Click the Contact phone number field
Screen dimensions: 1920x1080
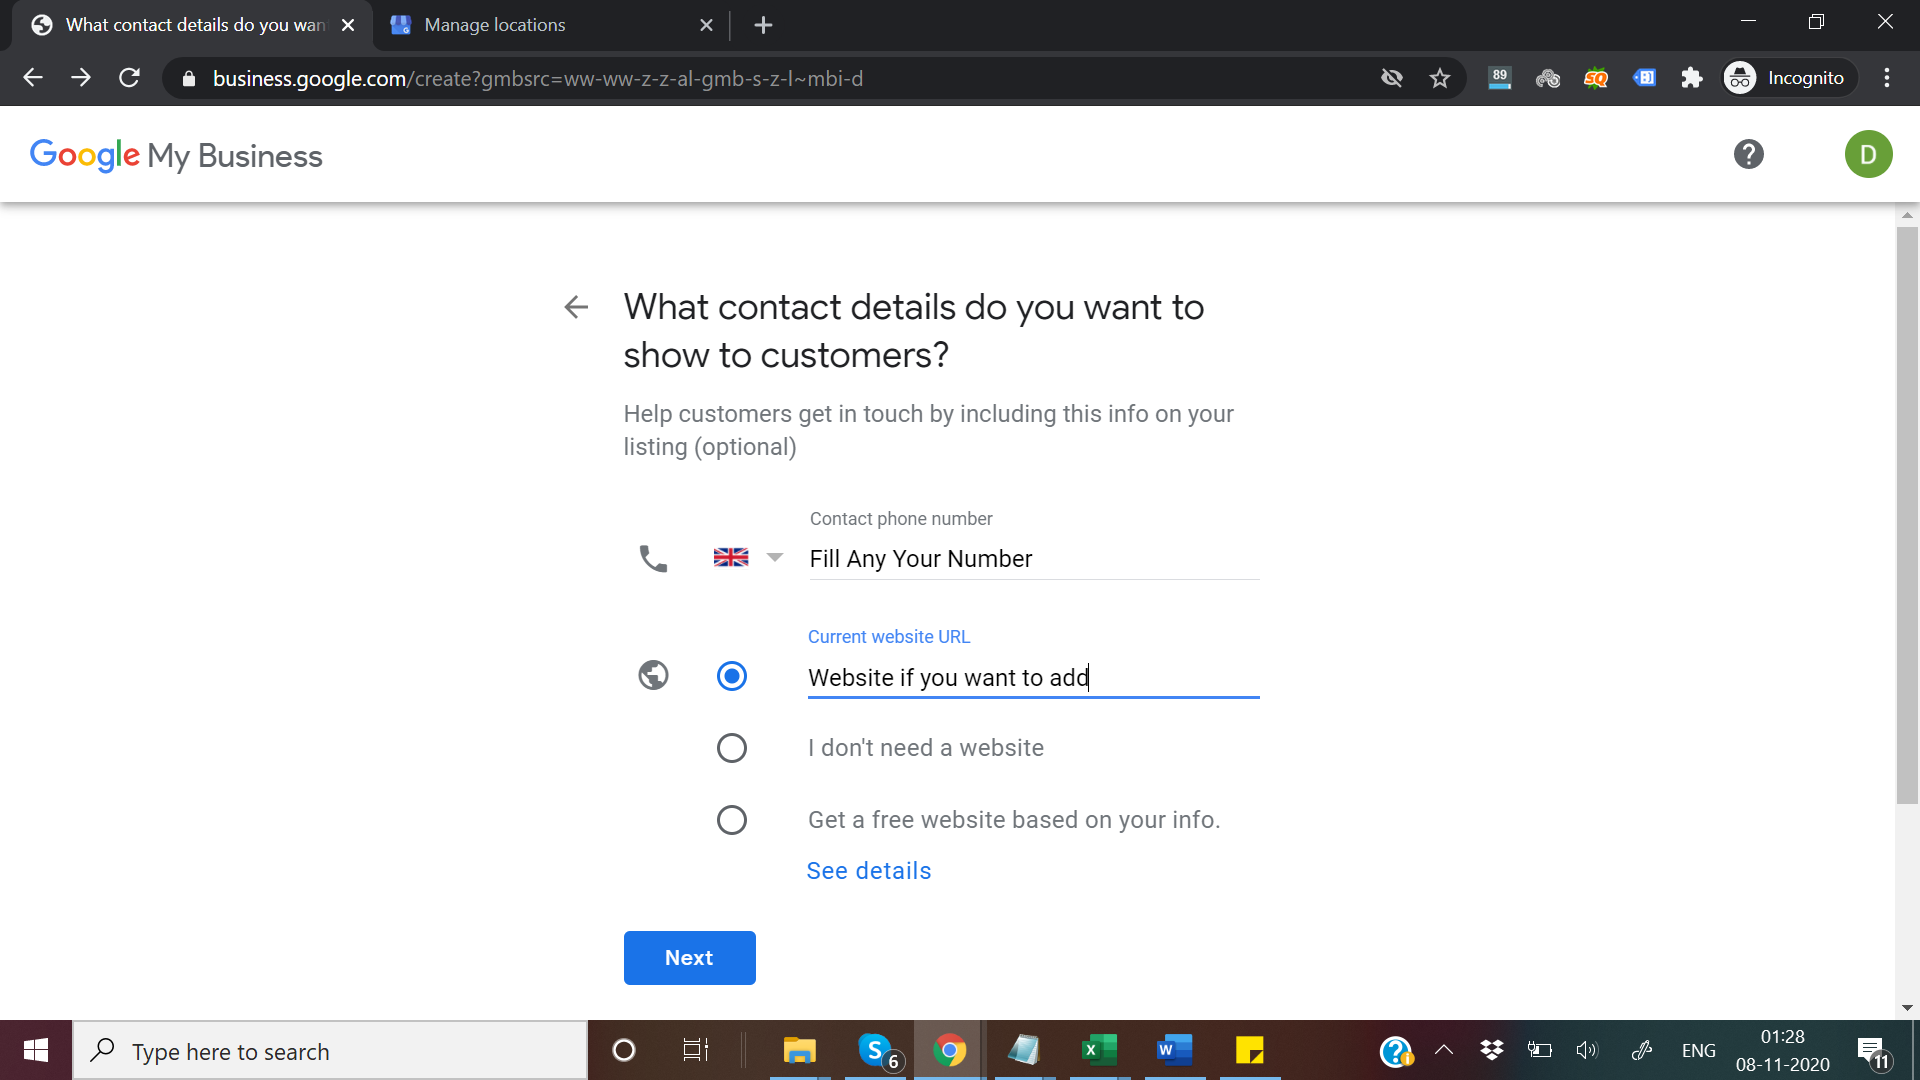1034,559
